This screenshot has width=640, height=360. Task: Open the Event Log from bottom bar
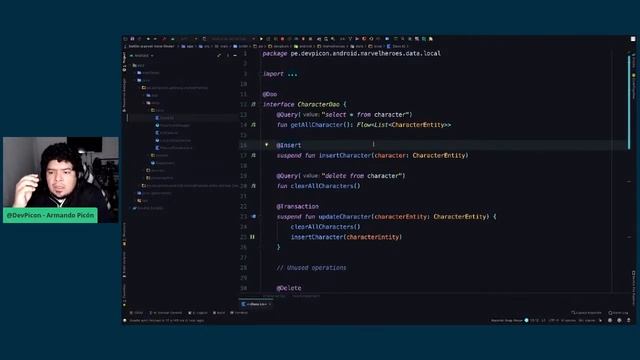click(x=618, y=313)
